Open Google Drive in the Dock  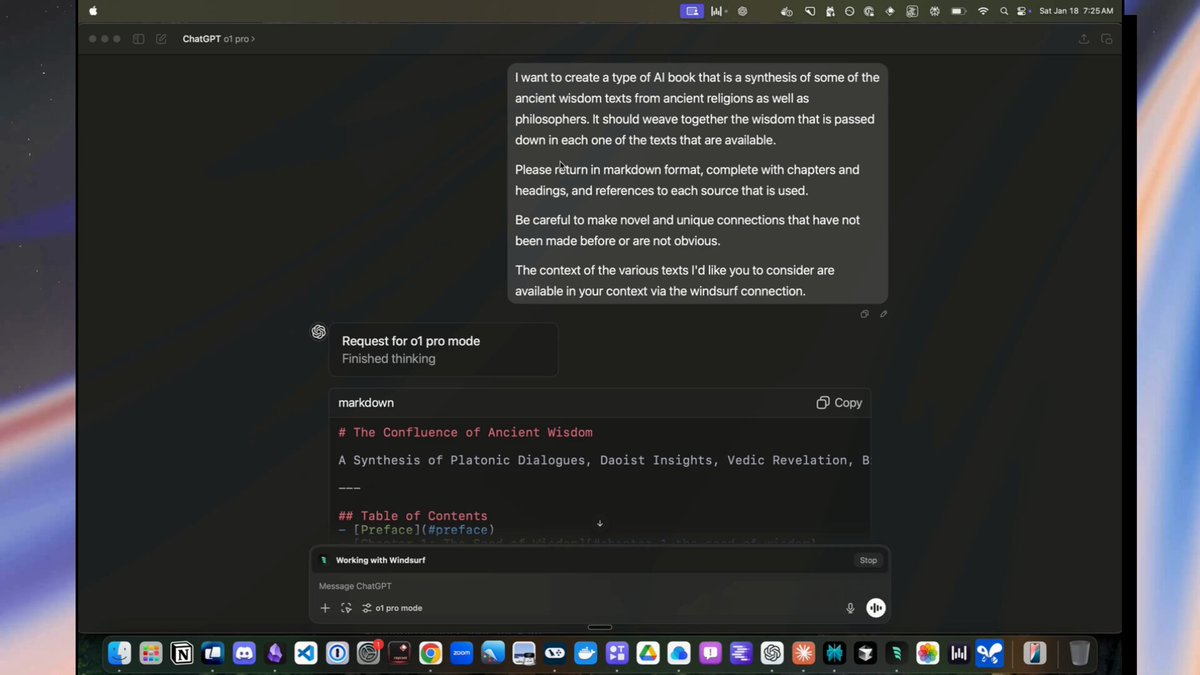click(648, 653)
